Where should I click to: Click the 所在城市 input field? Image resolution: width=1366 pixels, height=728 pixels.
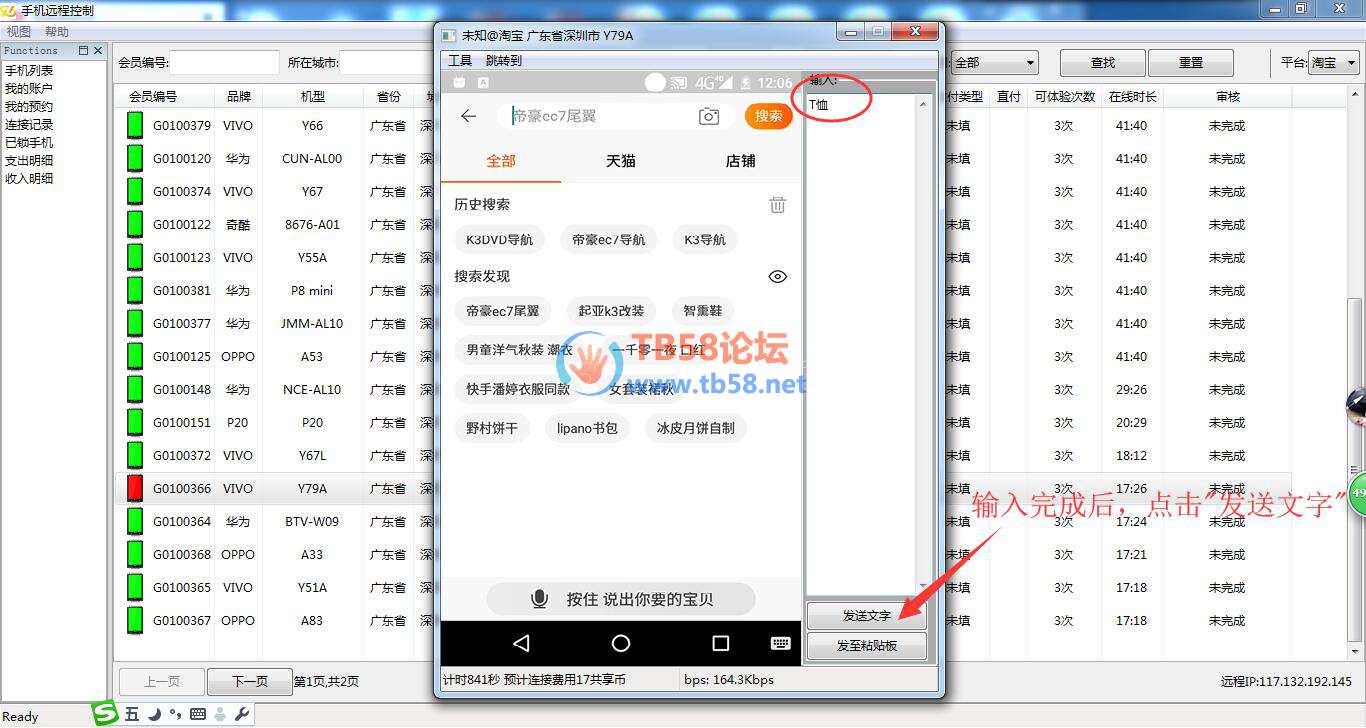click(x=385, y=62)
